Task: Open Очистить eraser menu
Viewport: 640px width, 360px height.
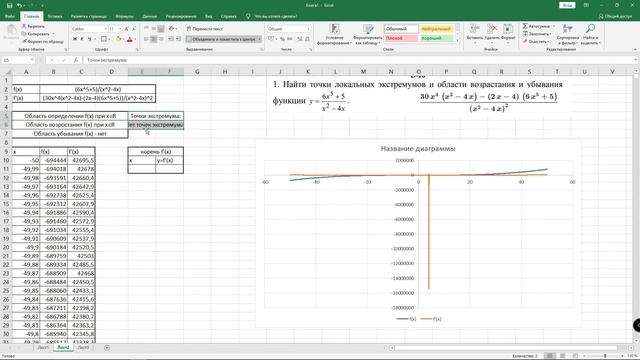Action: (535, 41)
